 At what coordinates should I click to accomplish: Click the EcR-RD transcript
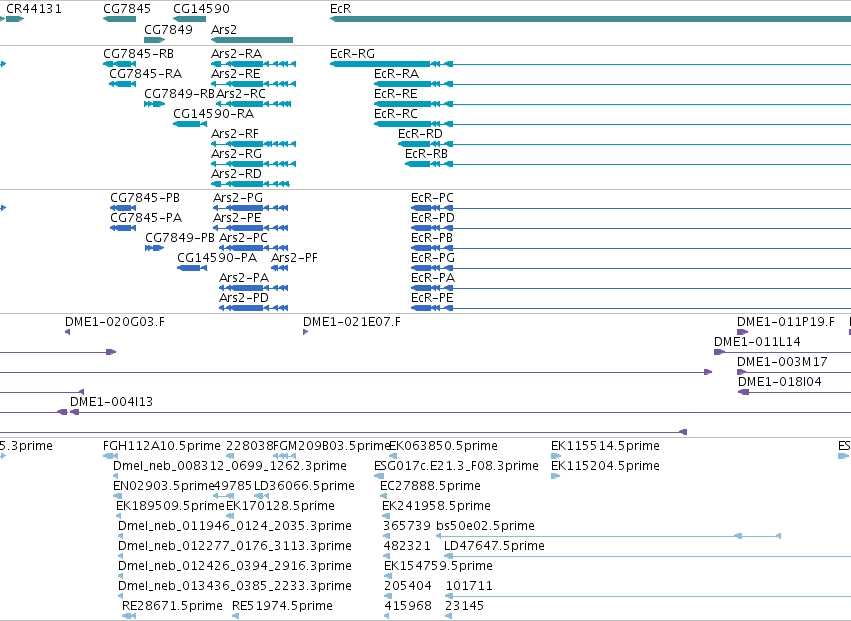[420, 134]
